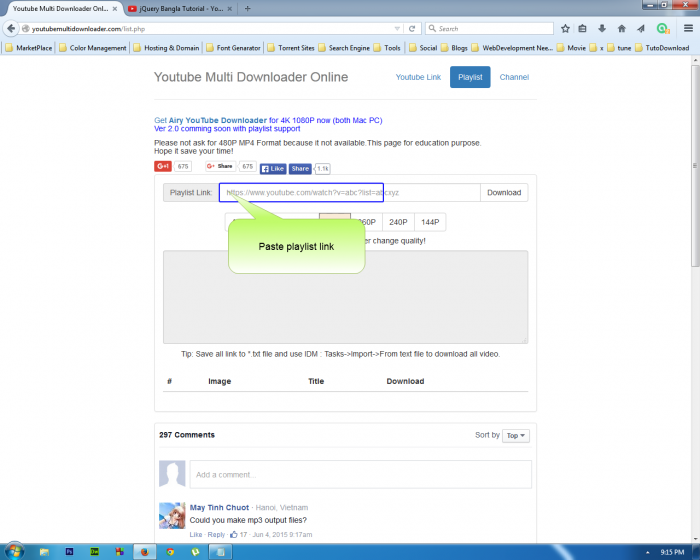Click the Google+ Share button
The image size is (700, 560).
click(221, 166)
